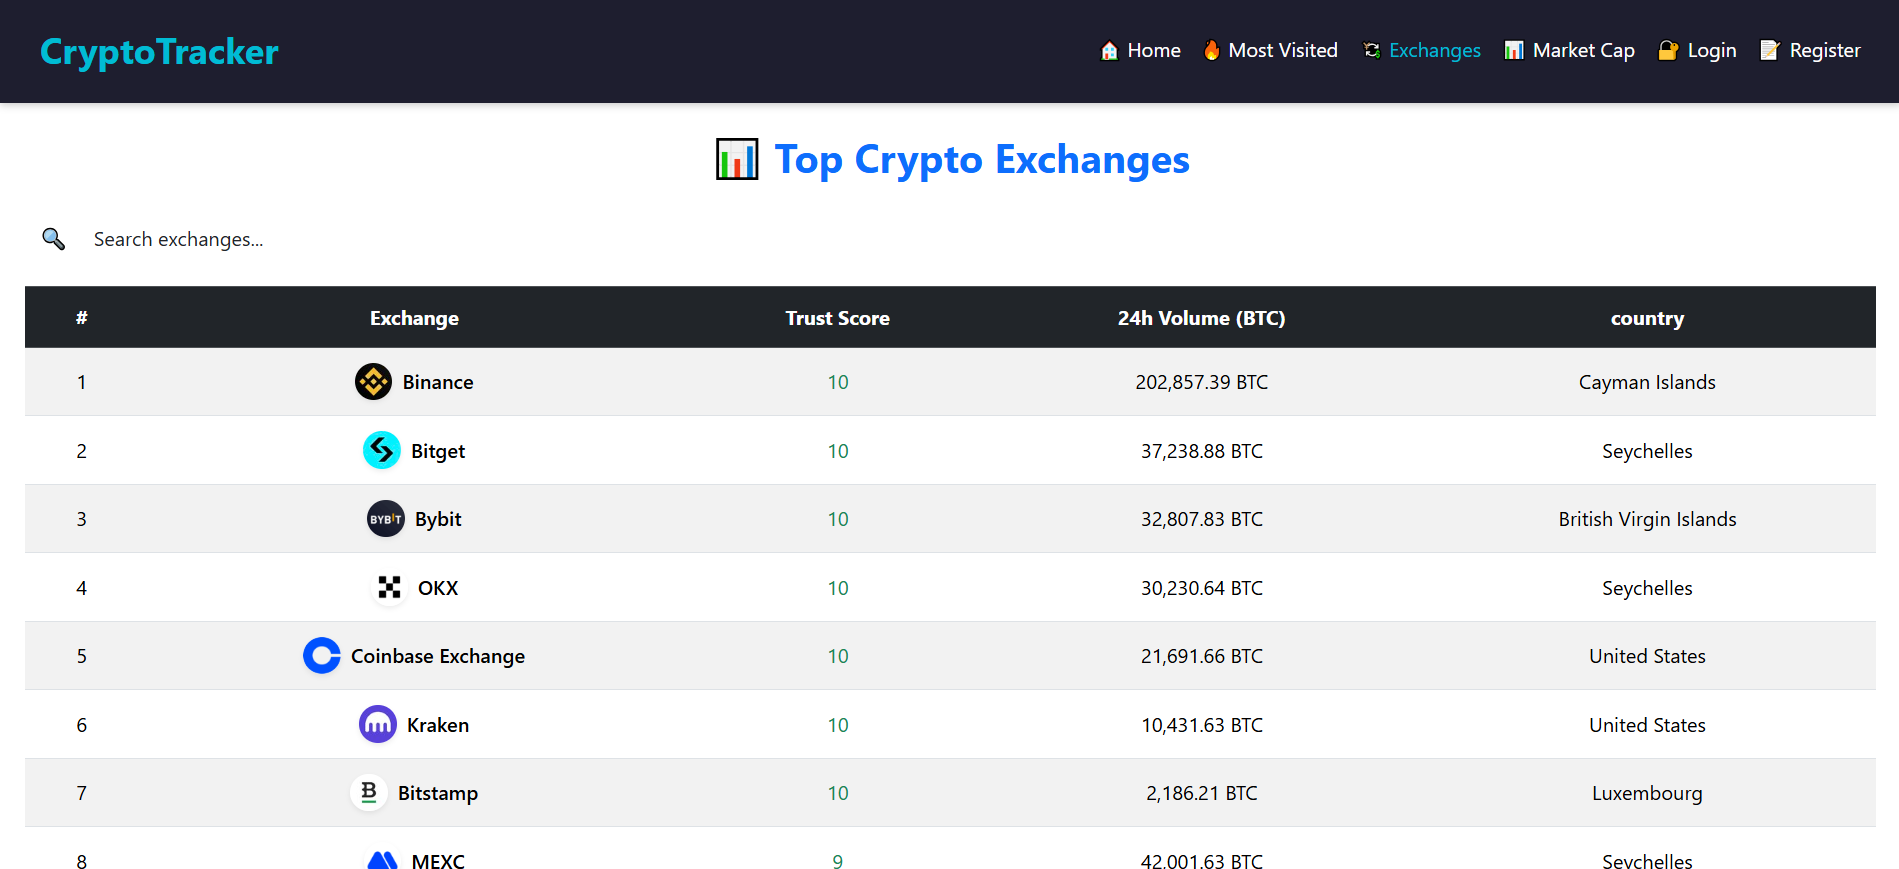Viewport: 1899px width, 869px height.
Task: Click the Luxembourg country cell
Action: pyautogui.click(x=1647, y=793)
